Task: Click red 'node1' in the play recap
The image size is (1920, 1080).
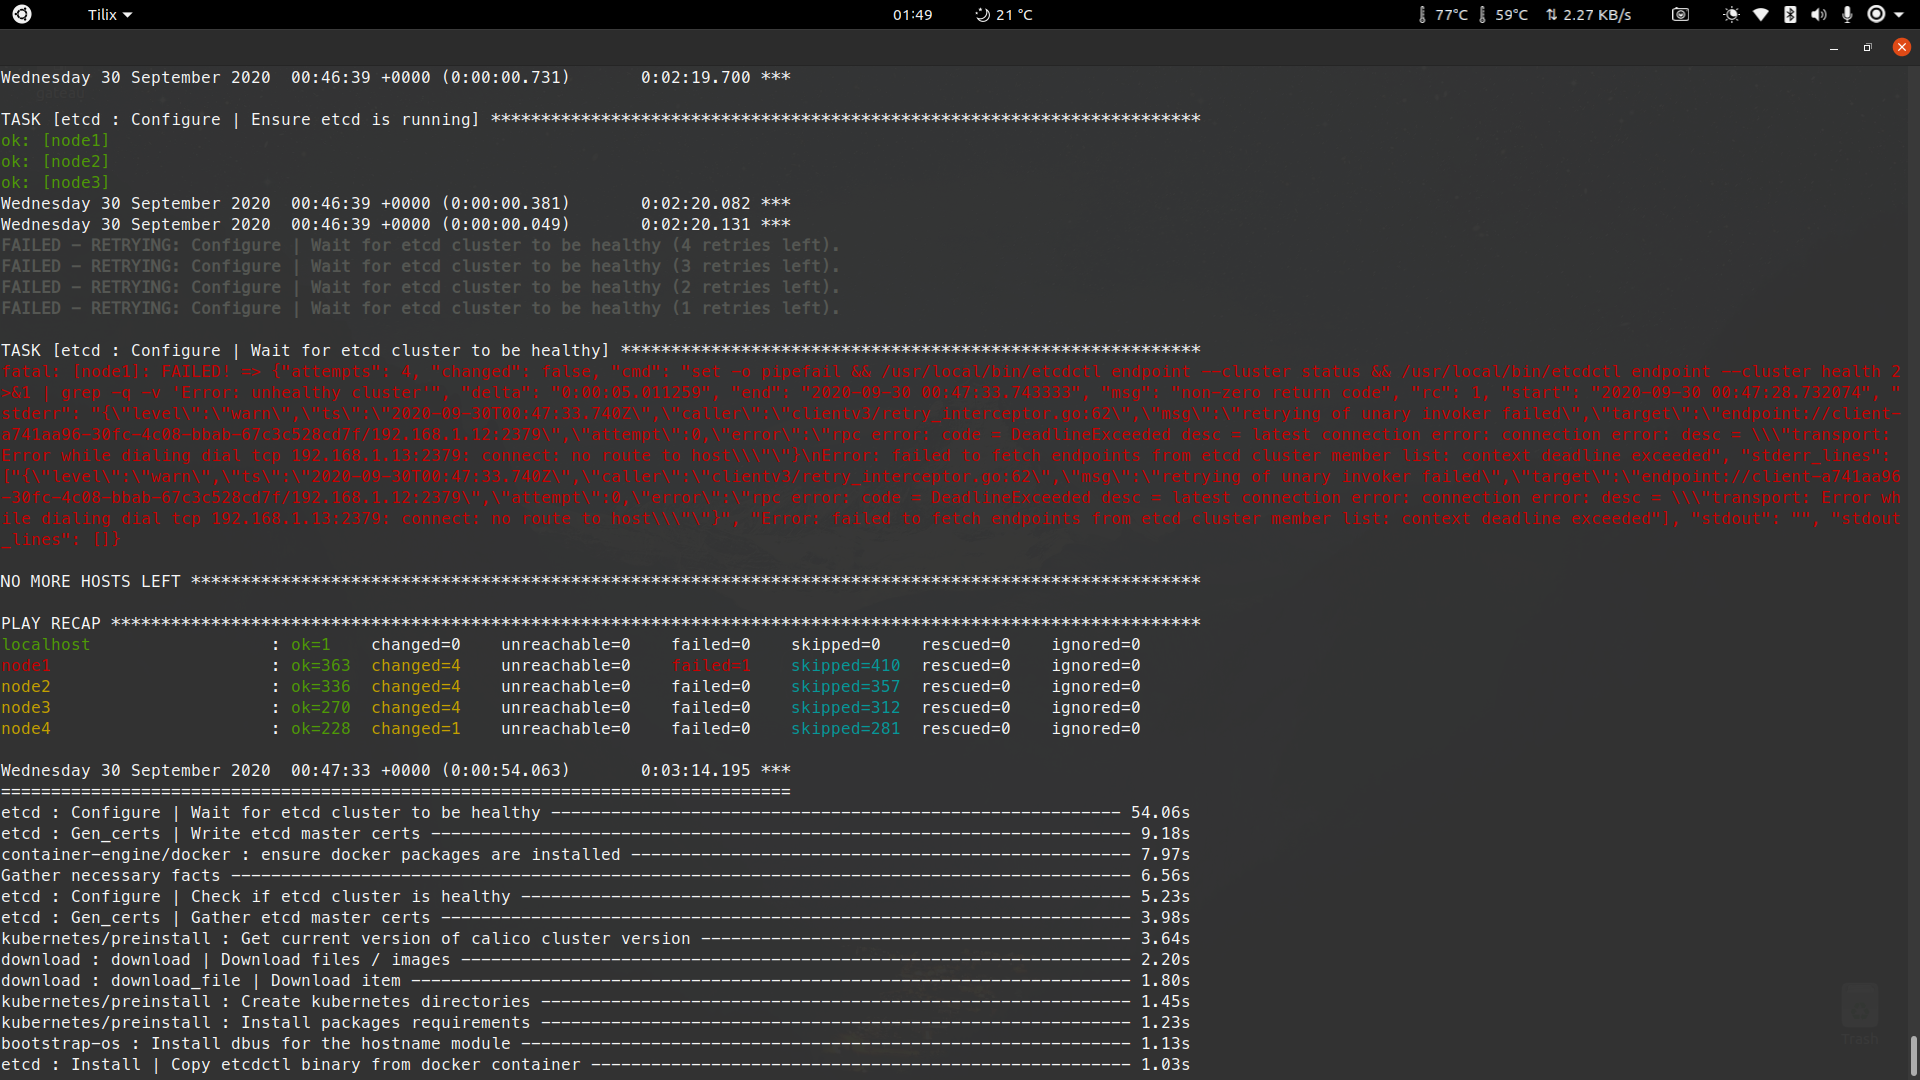Action: (26, 665)
